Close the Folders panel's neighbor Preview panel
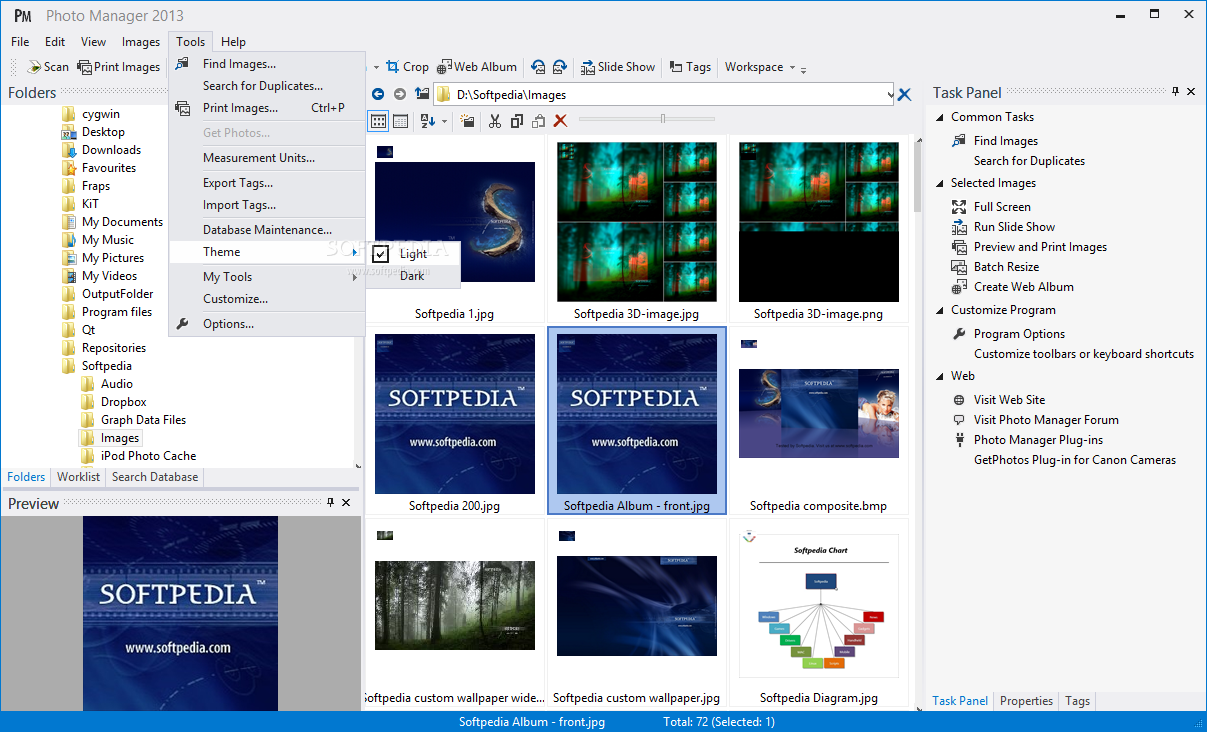Image resolution: width=1207 pixels, height=732 pixels. point(346,503)
